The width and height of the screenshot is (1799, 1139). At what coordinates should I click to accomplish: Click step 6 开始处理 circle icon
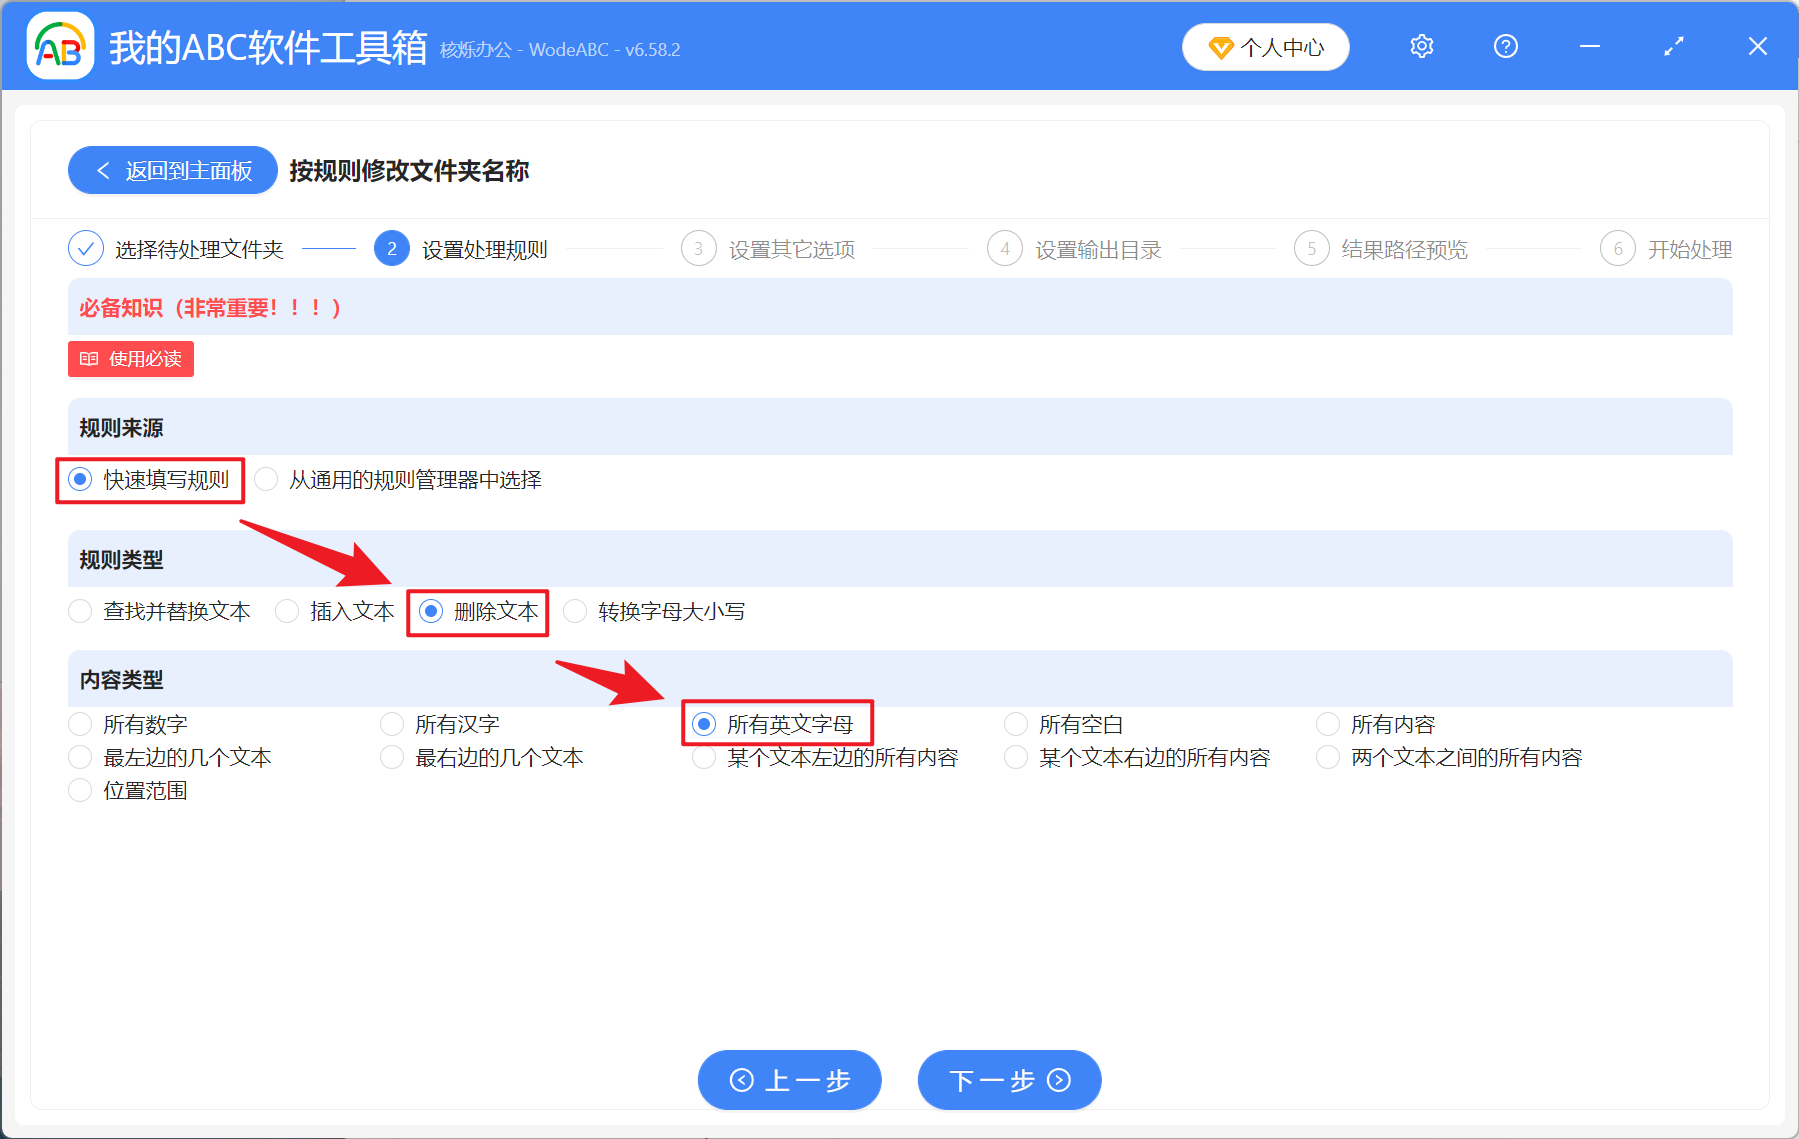(x=1618, y=248)
